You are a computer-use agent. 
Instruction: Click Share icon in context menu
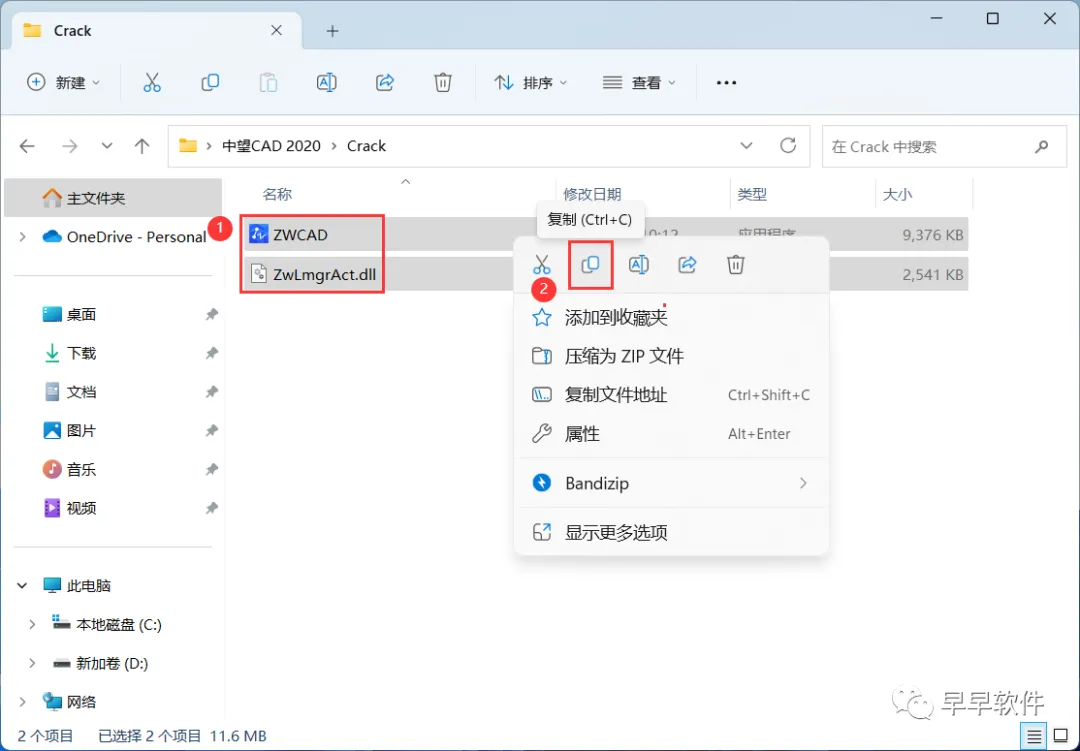pyautogui.click(x=687, y=265)
